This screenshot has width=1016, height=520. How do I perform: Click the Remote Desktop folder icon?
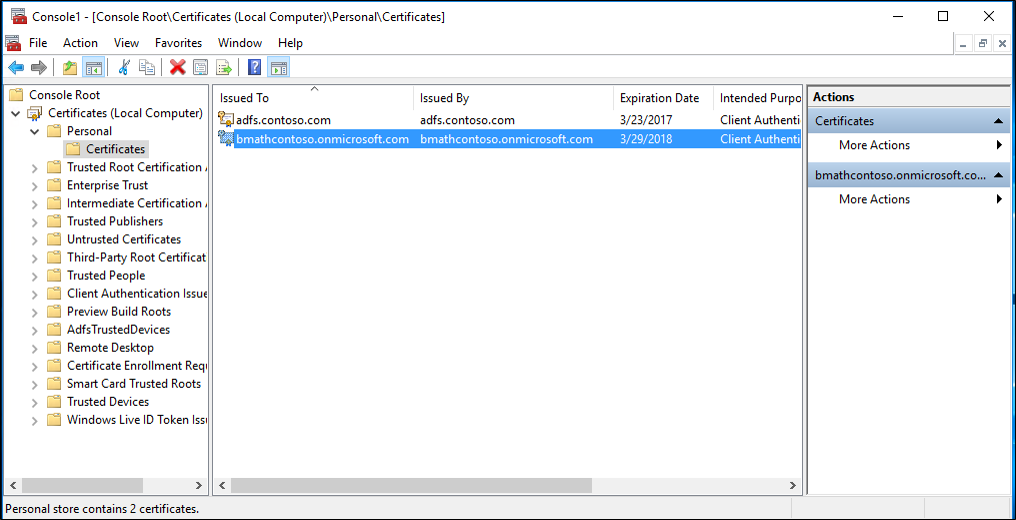54,348
